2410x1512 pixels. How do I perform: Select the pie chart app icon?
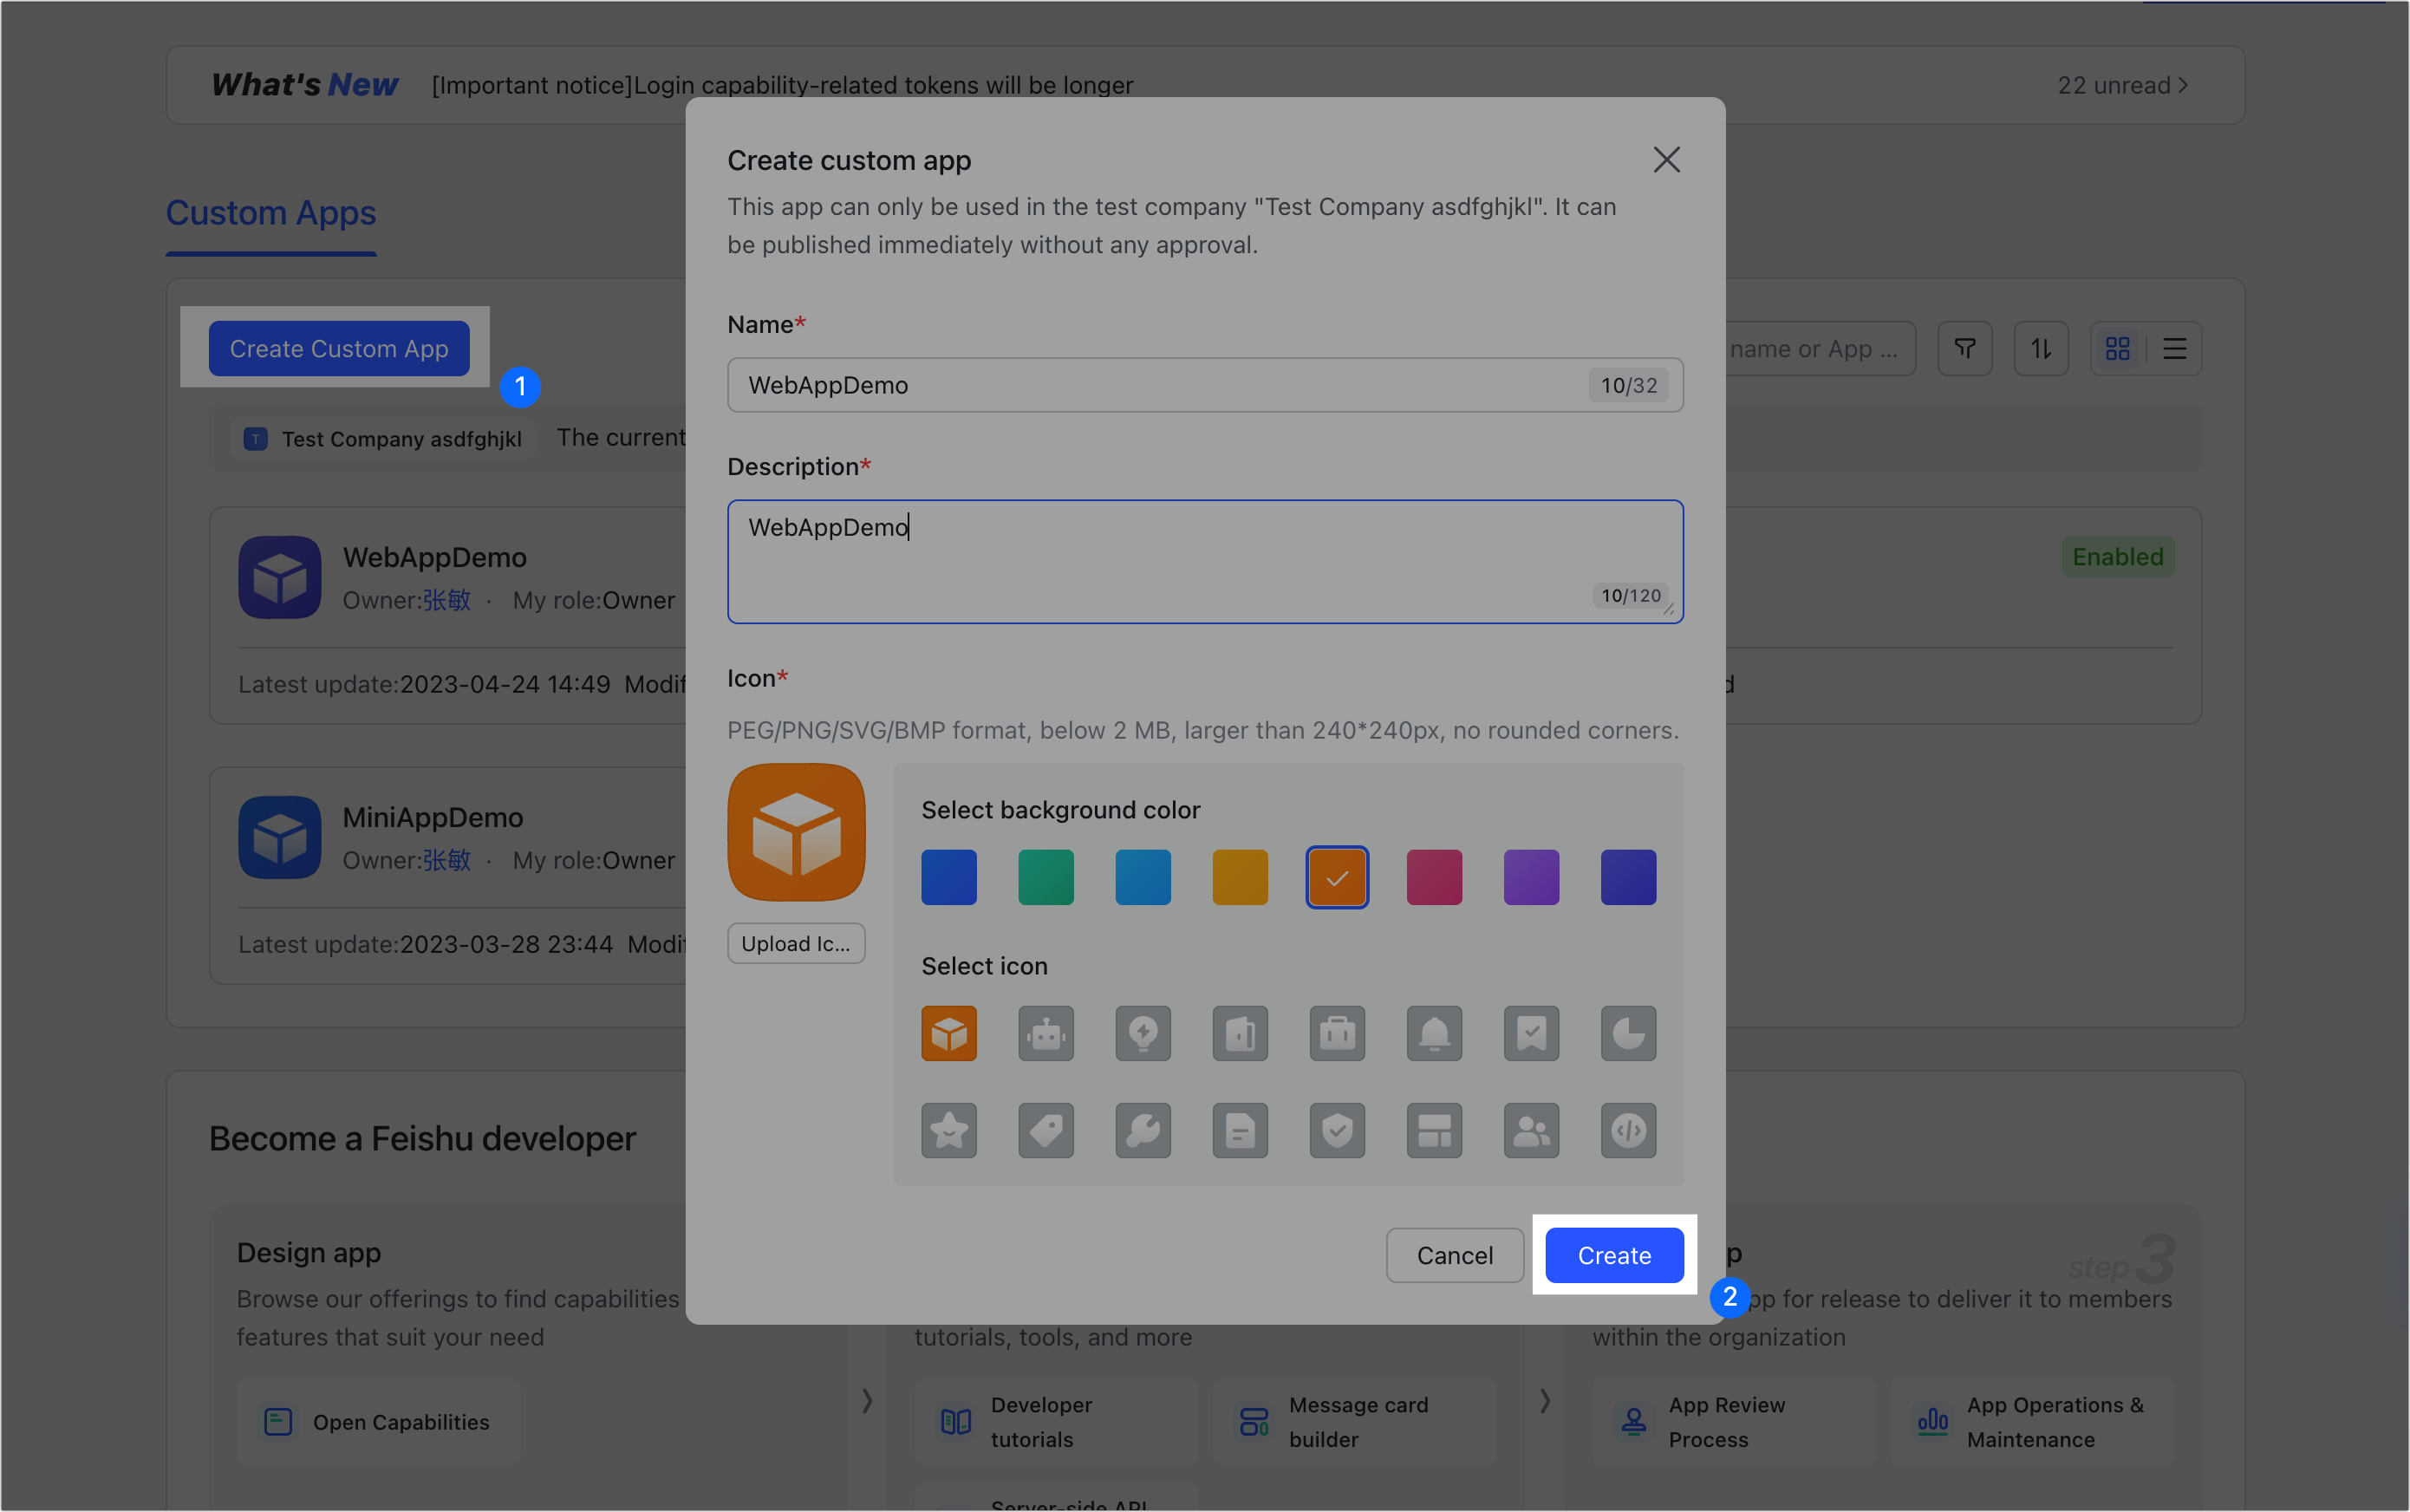1628,1033
